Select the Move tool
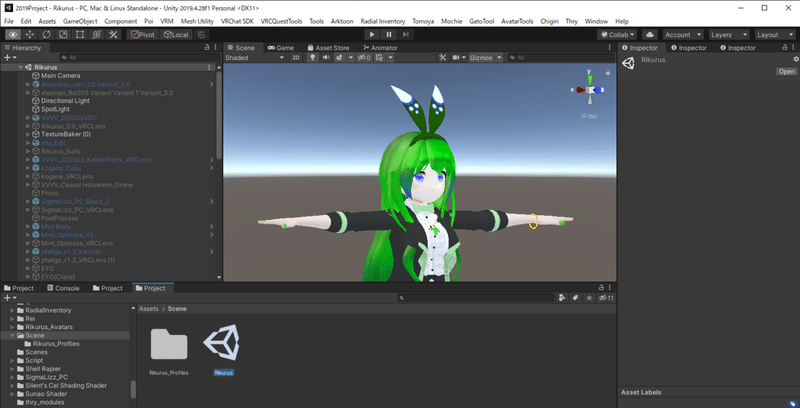Screen dimensions: 800x408 [x=30, y=35]
